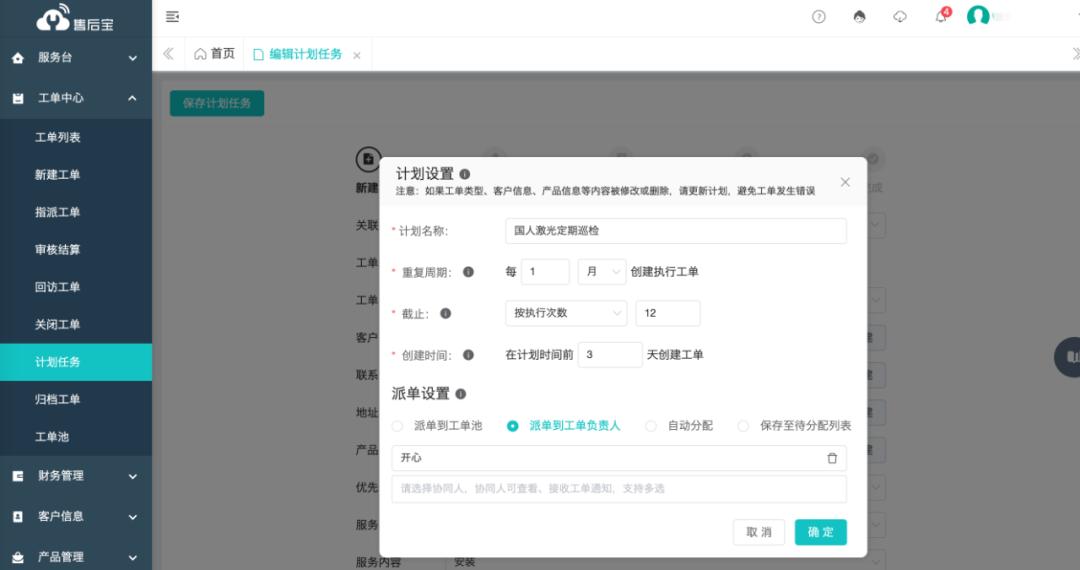Open the 按执行次数 deadline type dropdown
Viewport: 1080px width, 570px height.
pyautogui.click(x=566, y=313)
